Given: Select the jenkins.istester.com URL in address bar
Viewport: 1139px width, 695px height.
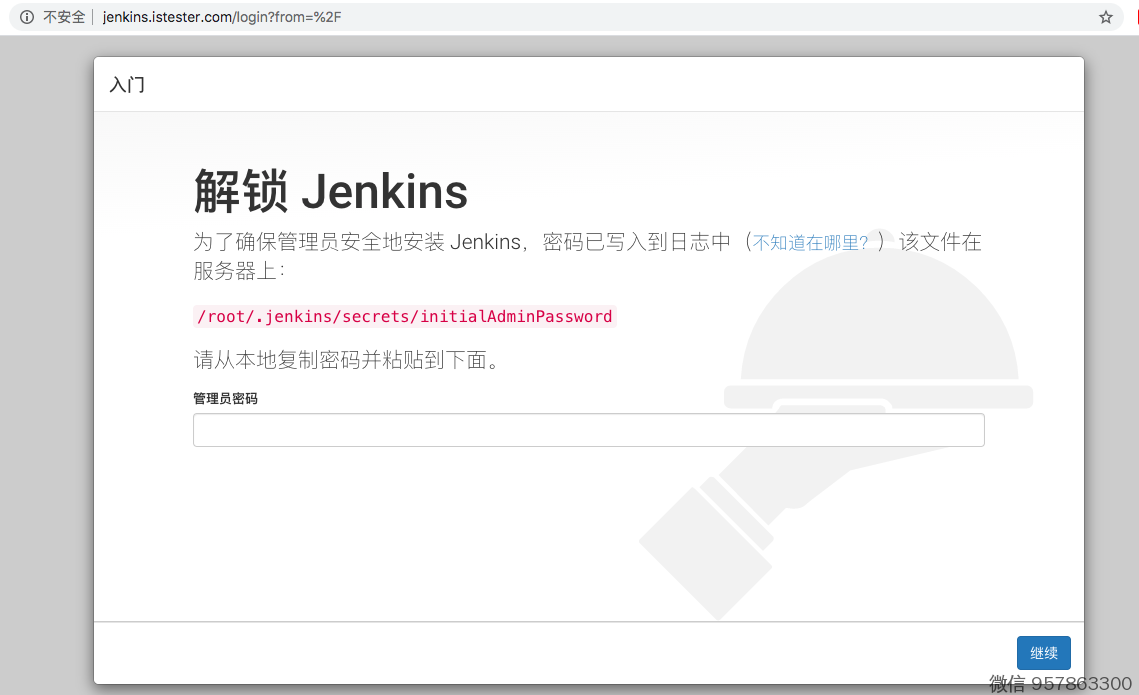Looking at the screenshot, I should pyautogui.click(x=221, y=17).
